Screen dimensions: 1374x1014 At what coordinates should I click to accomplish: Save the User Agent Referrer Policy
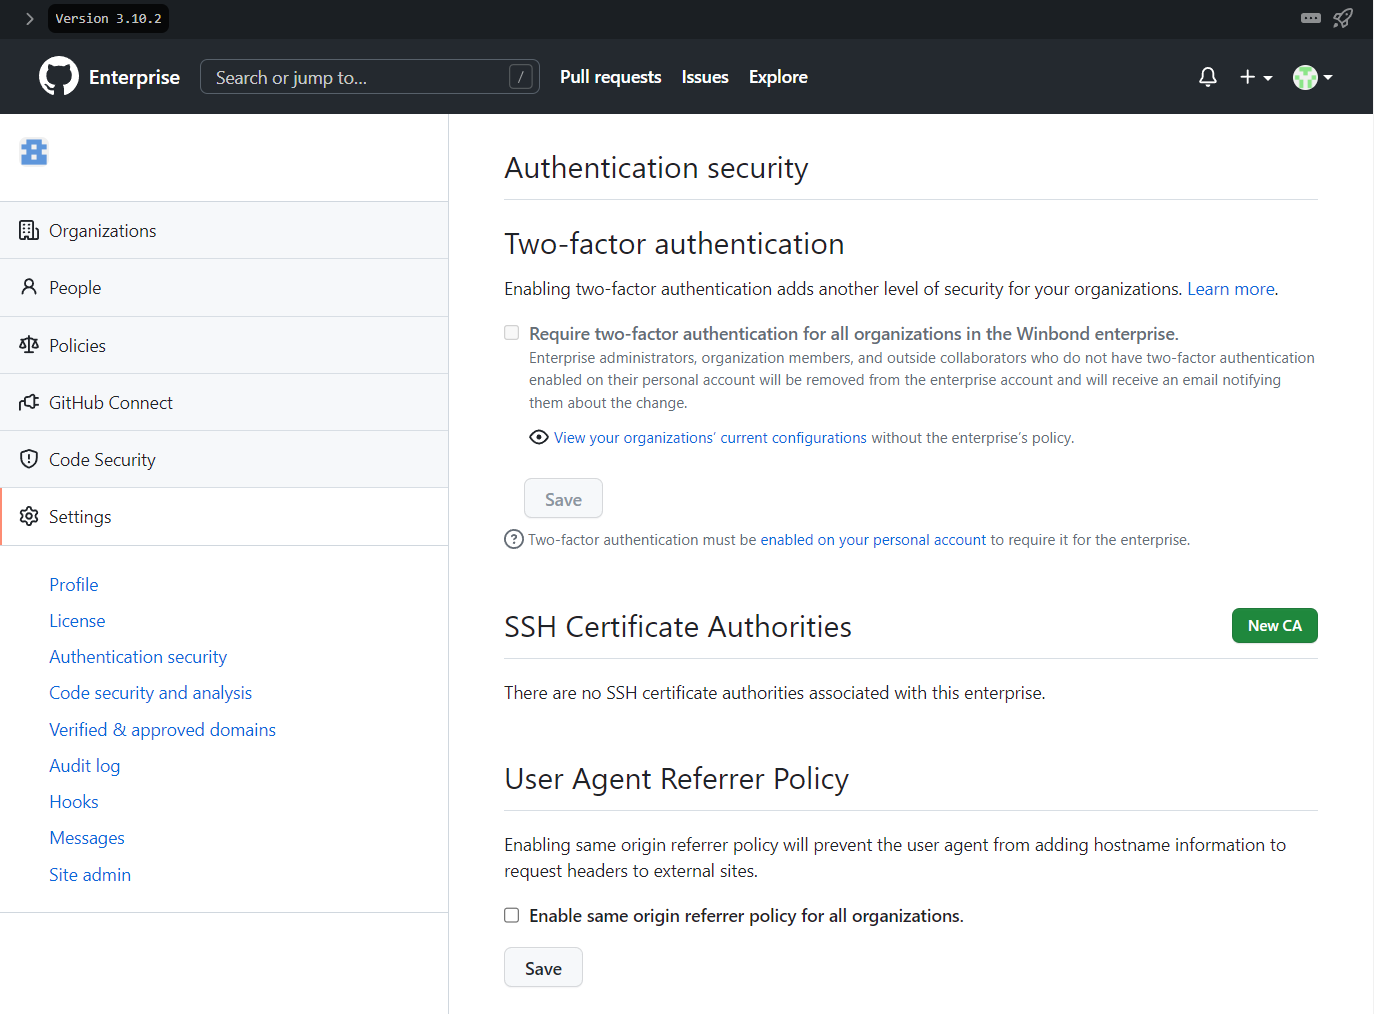(543, 968)
